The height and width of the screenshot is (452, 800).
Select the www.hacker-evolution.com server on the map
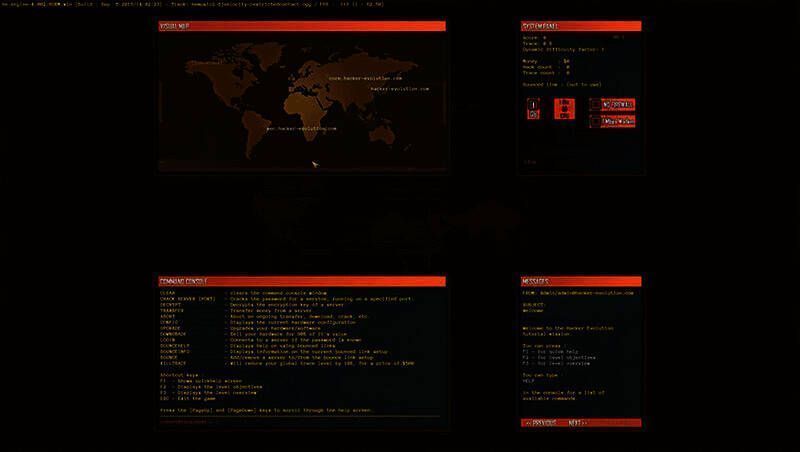pyautogui.click(x=364, y=78)
